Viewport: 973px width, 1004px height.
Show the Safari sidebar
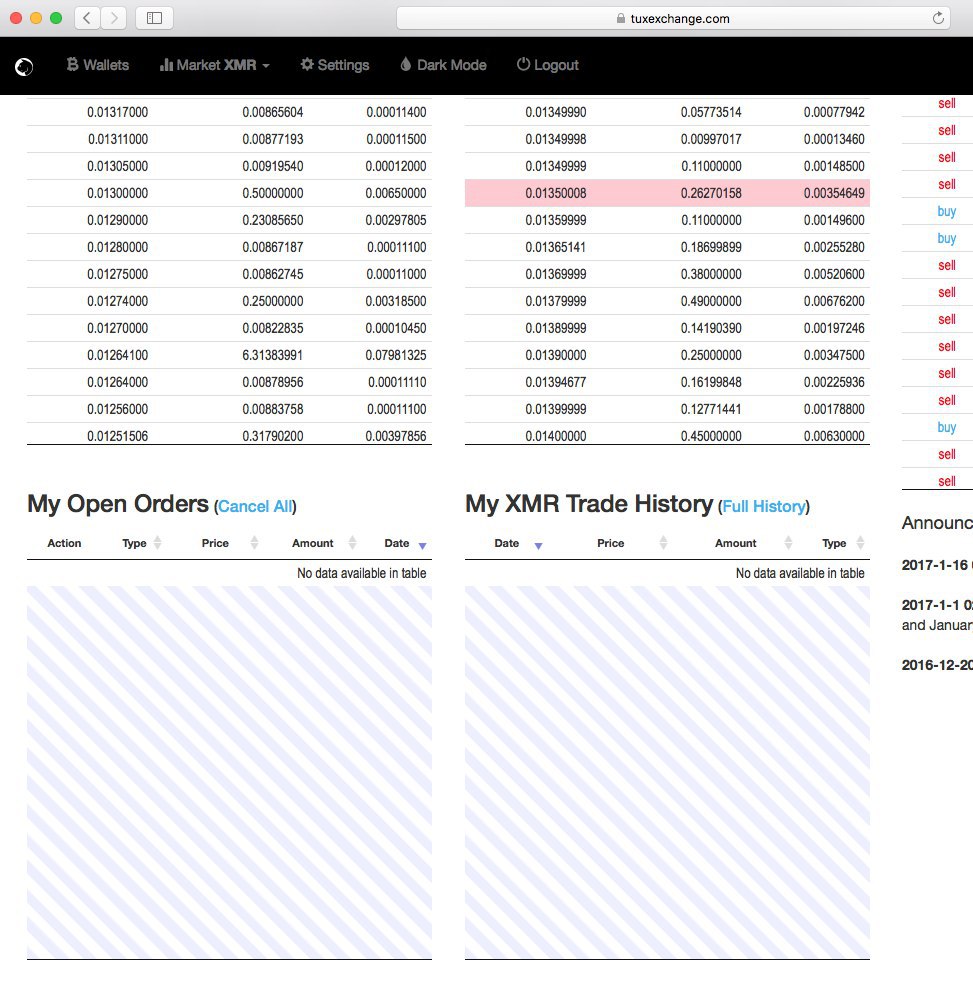click(x=154, y=18)
